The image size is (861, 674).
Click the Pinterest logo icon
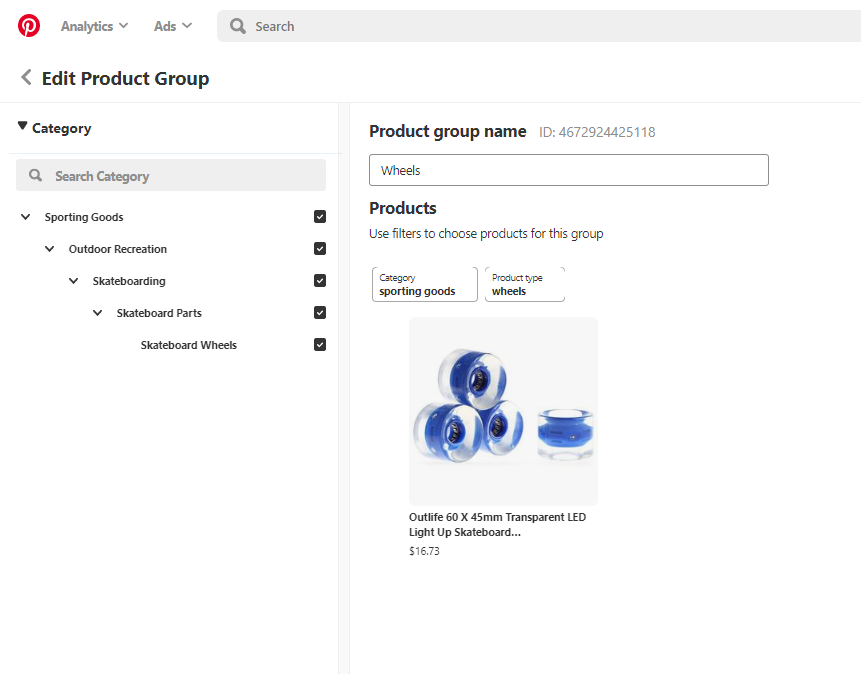[29, 26]
